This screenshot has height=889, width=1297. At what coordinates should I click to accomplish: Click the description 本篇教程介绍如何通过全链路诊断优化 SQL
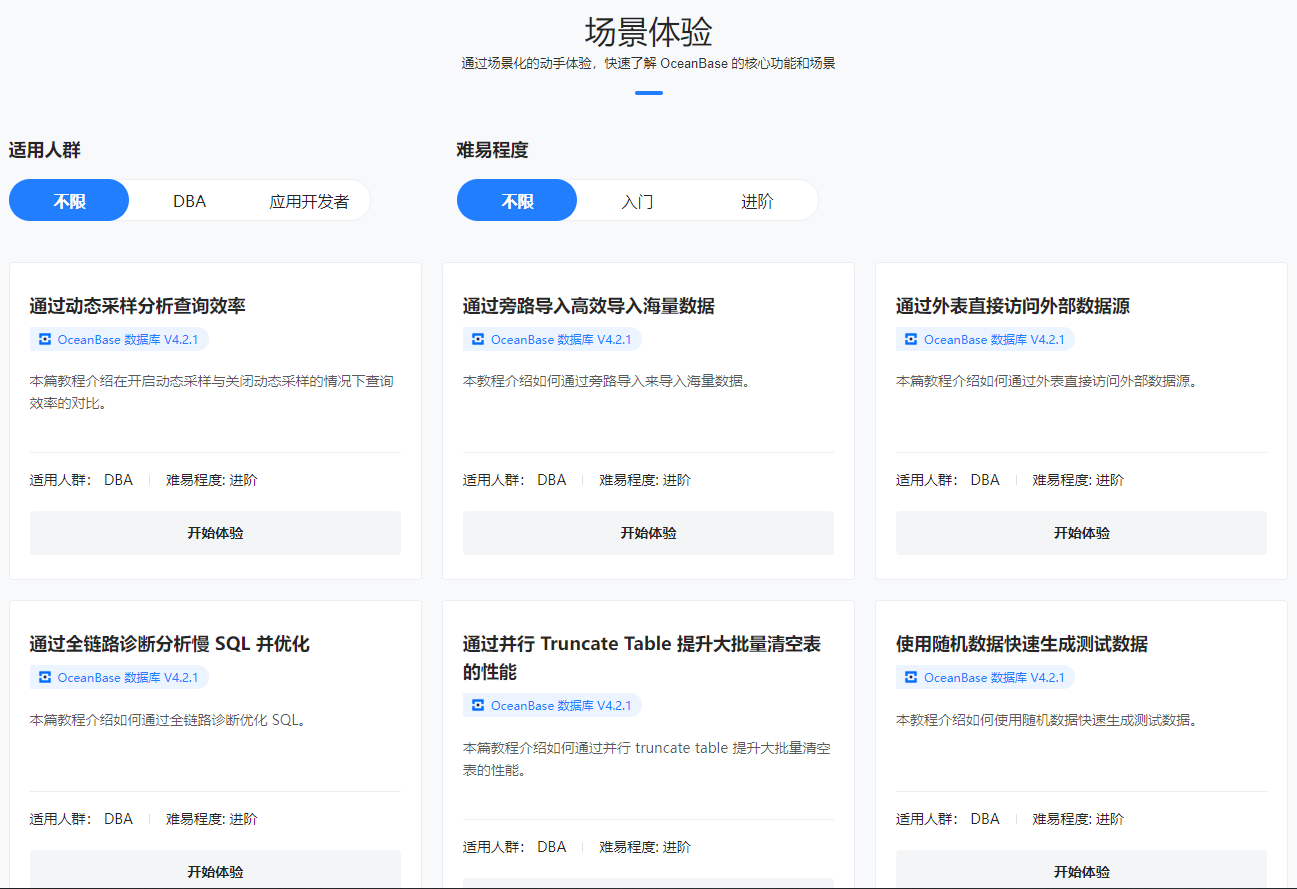coord(167,720)
